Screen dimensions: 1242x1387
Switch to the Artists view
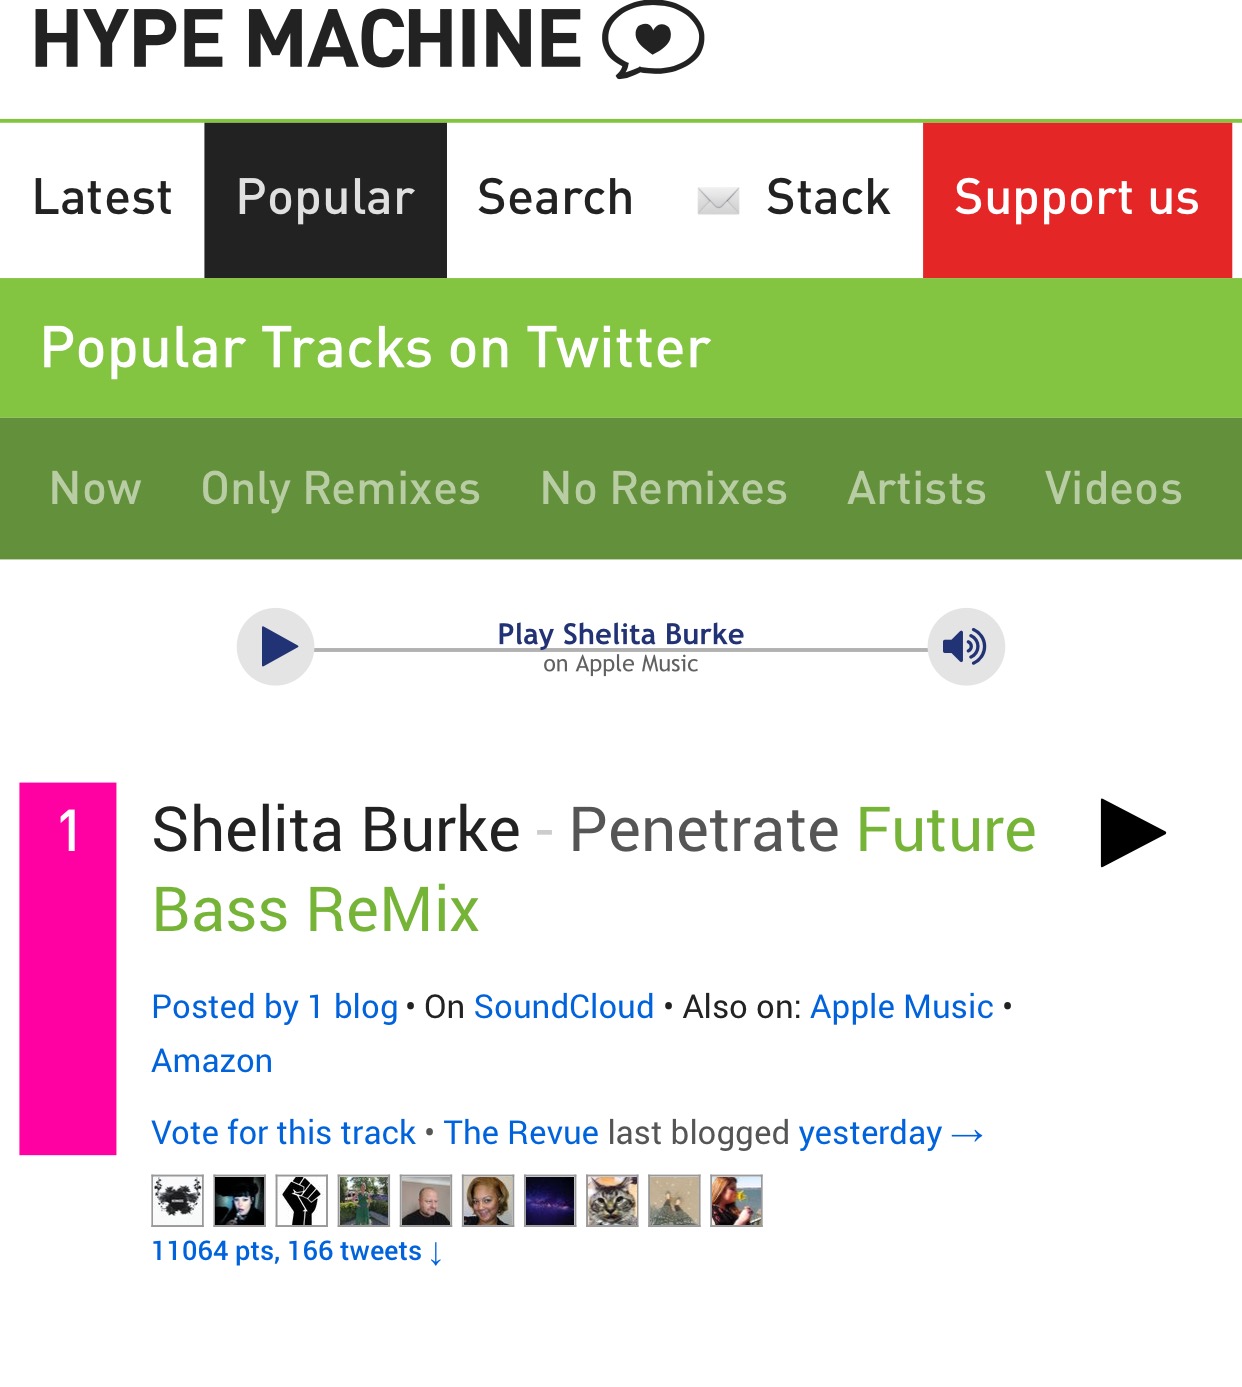point(917,489)
